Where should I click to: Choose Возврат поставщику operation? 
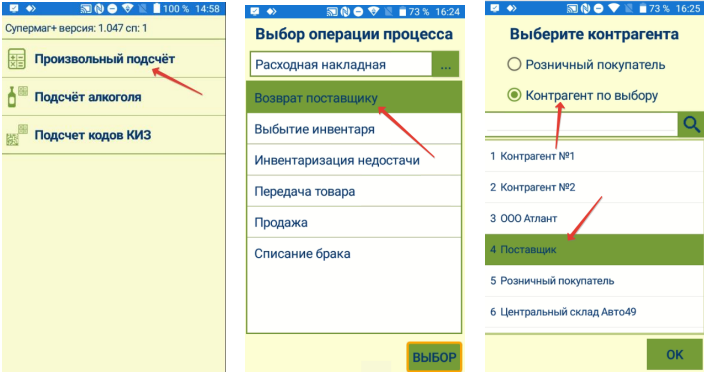pyautogui.click(x=354, y=97)
